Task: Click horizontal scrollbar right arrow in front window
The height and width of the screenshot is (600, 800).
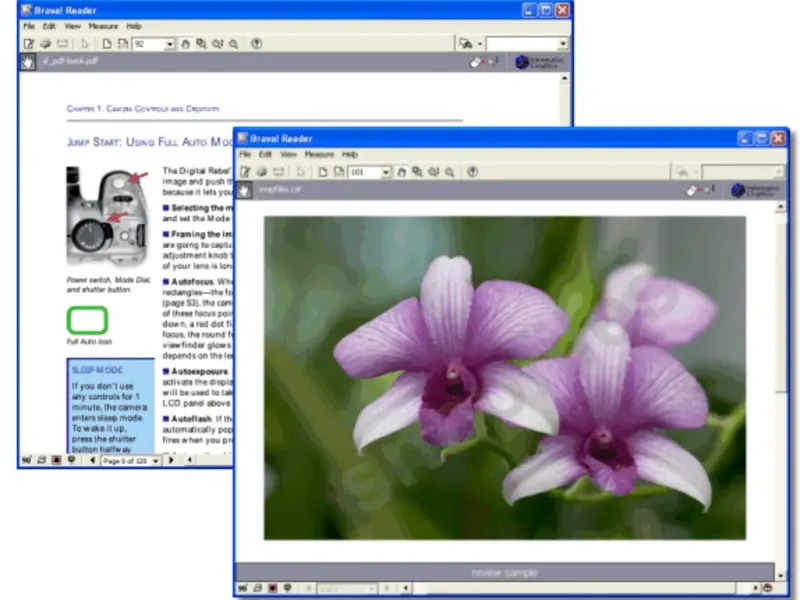Action: (x=756, y=588)
